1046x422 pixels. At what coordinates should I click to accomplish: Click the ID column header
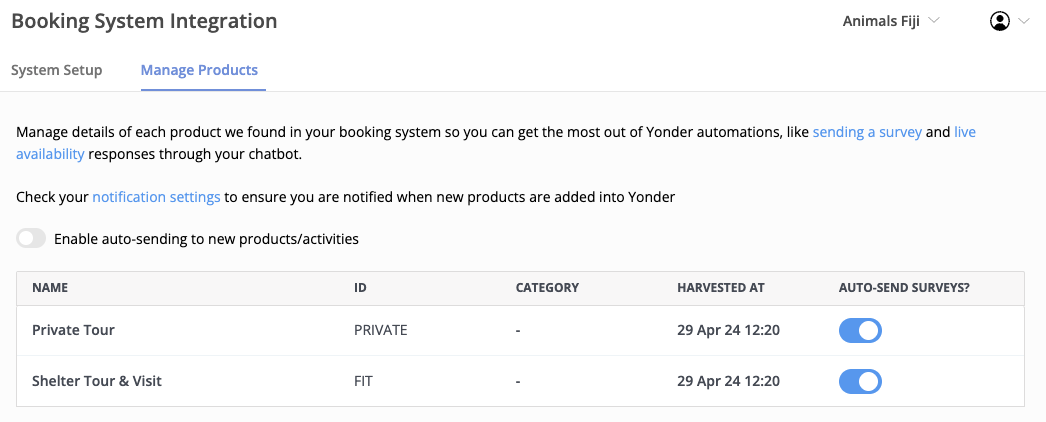point(361,288)
